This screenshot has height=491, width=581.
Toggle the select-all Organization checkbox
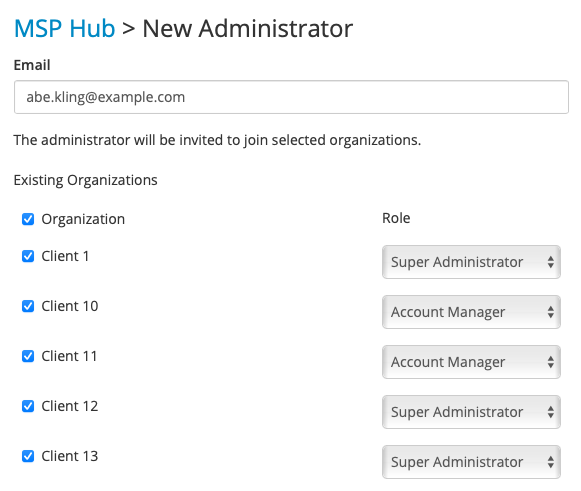point(28,219)
